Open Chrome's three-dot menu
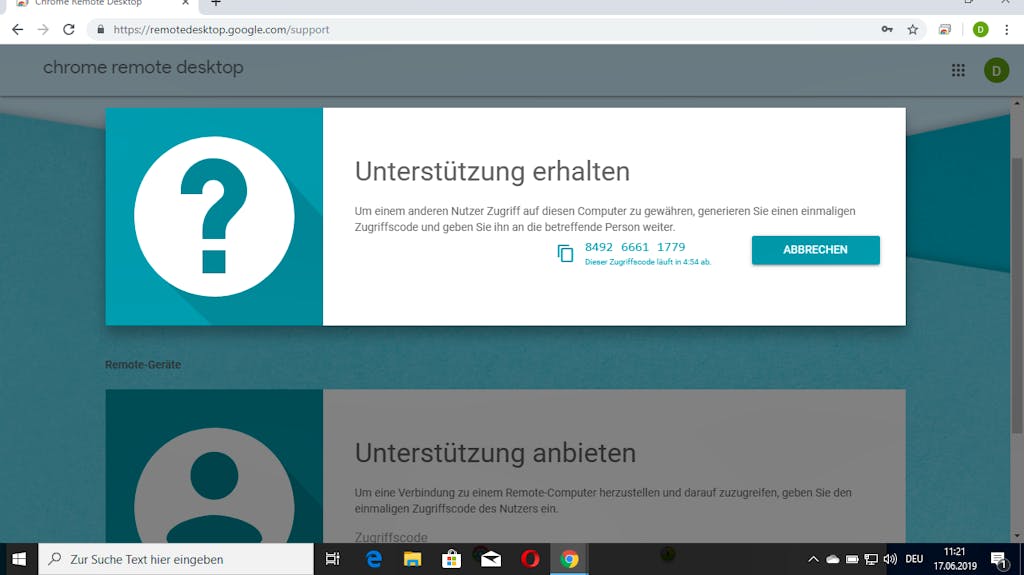The height and width of the screenshot is (575, 1024). (1006, 29)
